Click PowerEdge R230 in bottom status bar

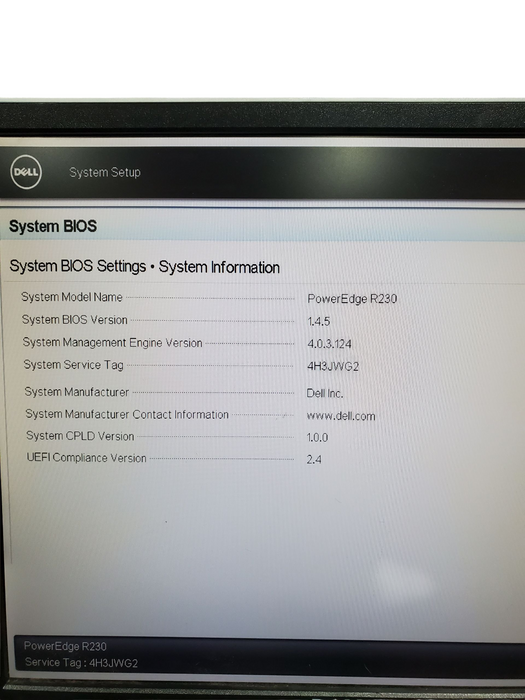(65, 646)
